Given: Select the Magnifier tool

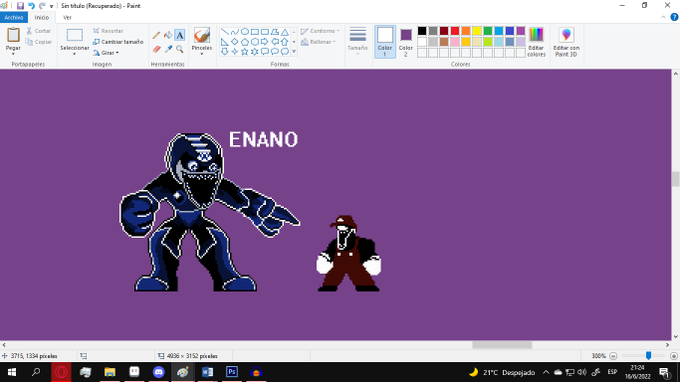Looking at the screenshot, I should (x=180, y=49).
